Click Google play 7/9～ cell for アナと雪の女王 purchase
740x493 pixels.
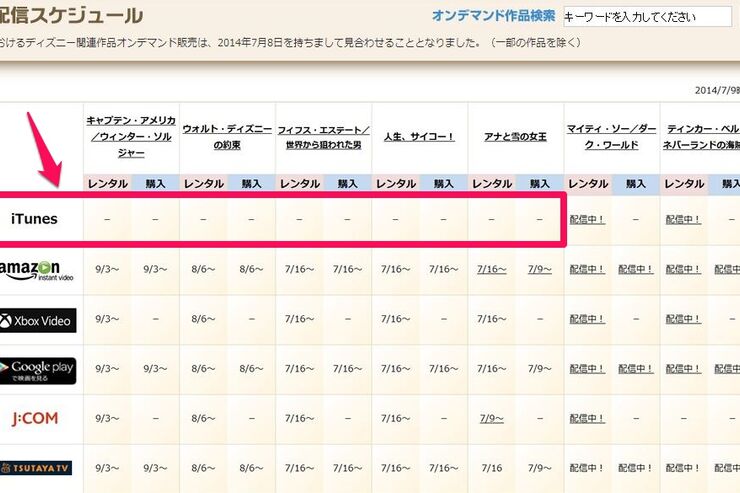(x=539, y=369)
